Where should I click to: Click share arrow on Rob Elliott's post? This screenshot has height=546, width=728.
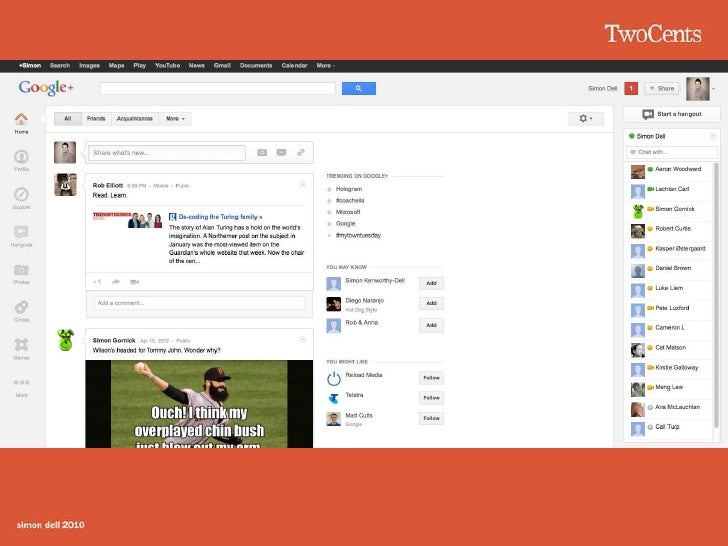point(116,282)
